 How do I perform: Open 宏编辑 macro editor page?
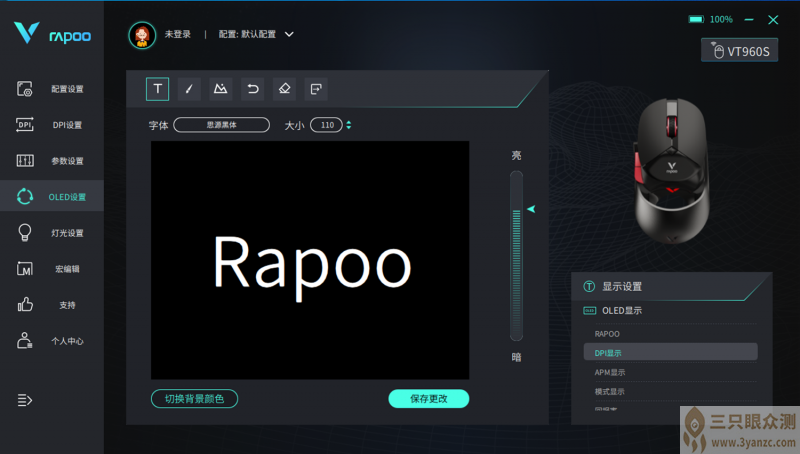tap(52, 269)
